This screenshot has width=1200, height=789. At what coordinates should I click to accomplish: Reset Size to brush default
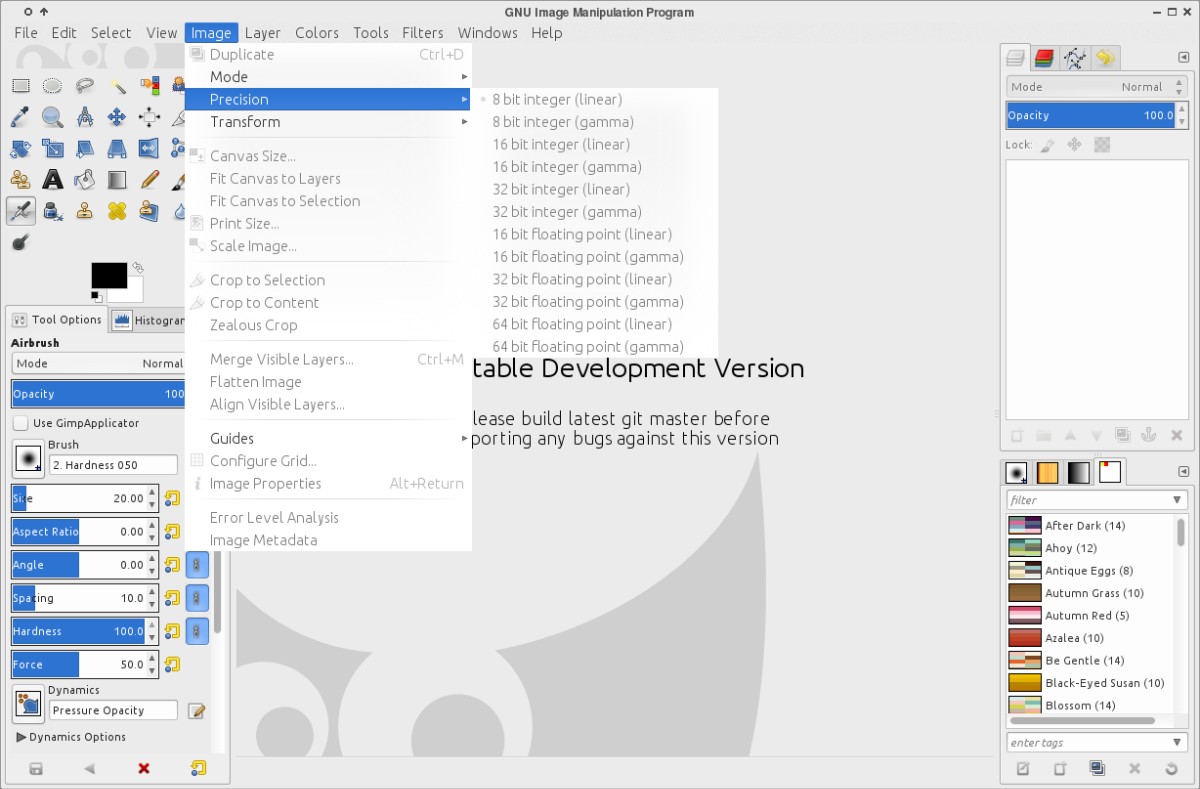pyautogui.click(x=172, y=498)
